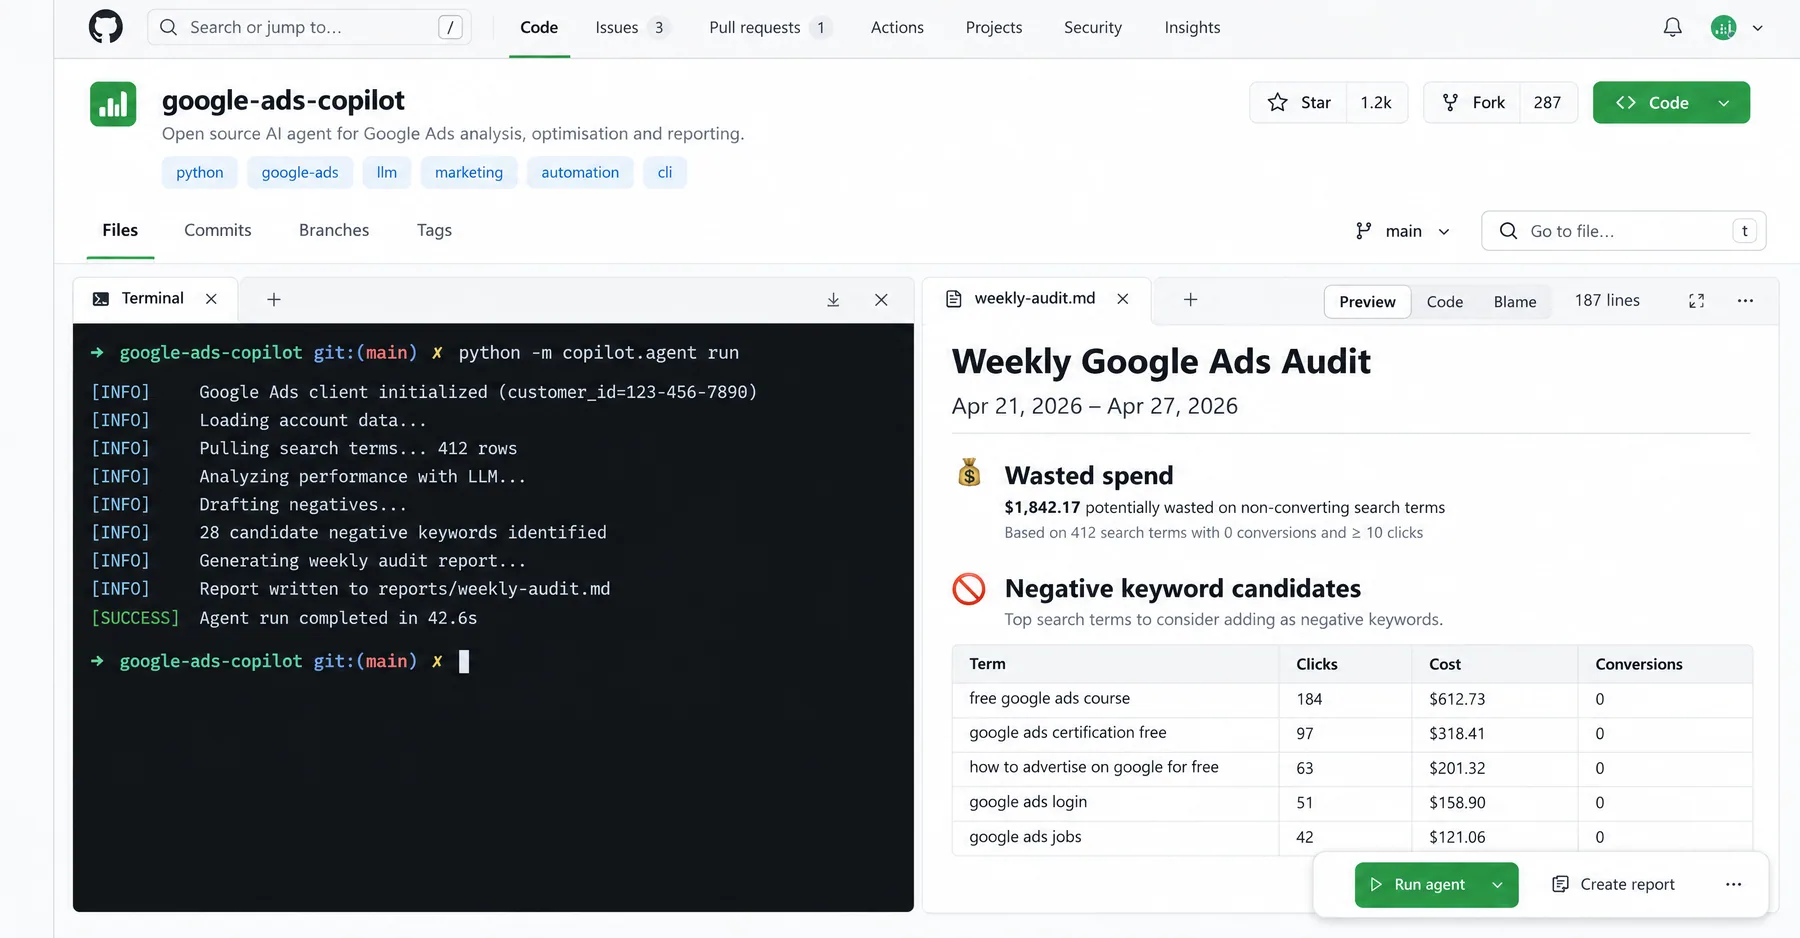The width and height of the screenshot is (1800, 938).
Task: Close the weekly-audit.md tab
Action: [1123, 299]
